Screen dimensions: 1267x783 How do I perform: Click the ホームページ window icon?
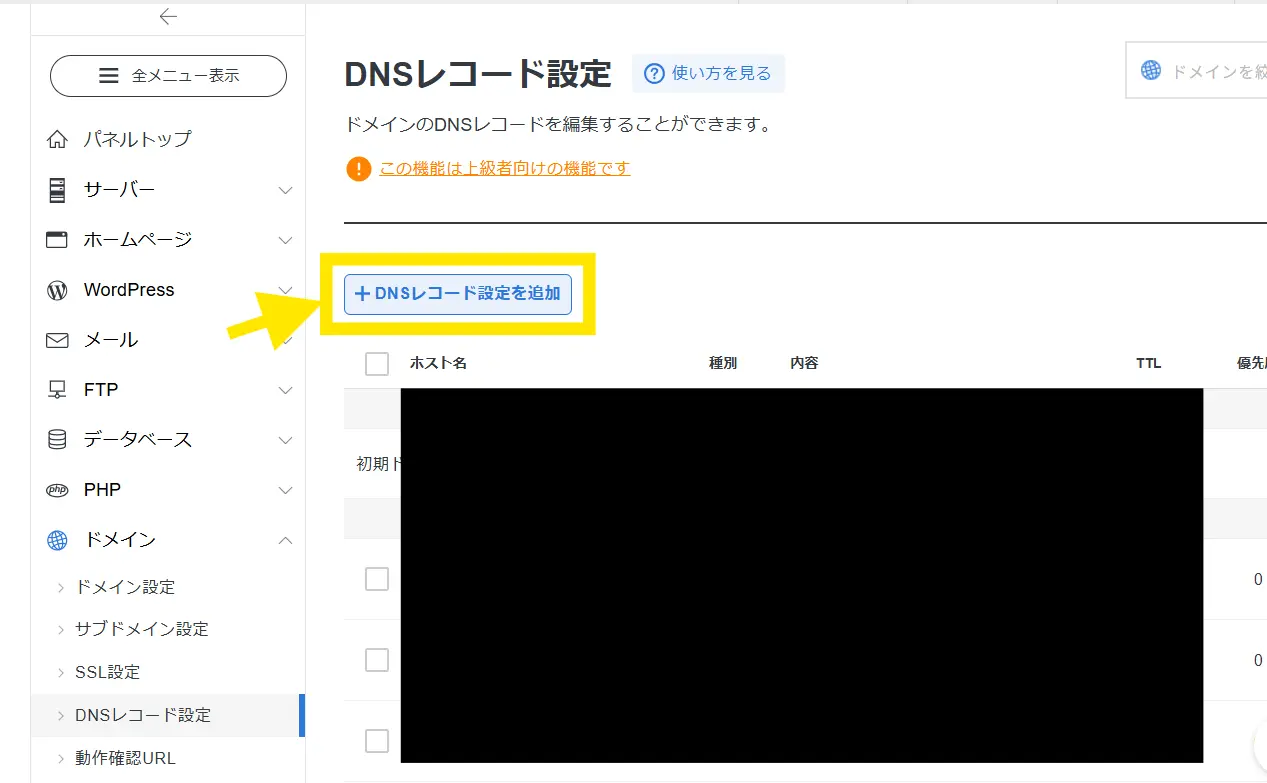(x=57, y=240)
